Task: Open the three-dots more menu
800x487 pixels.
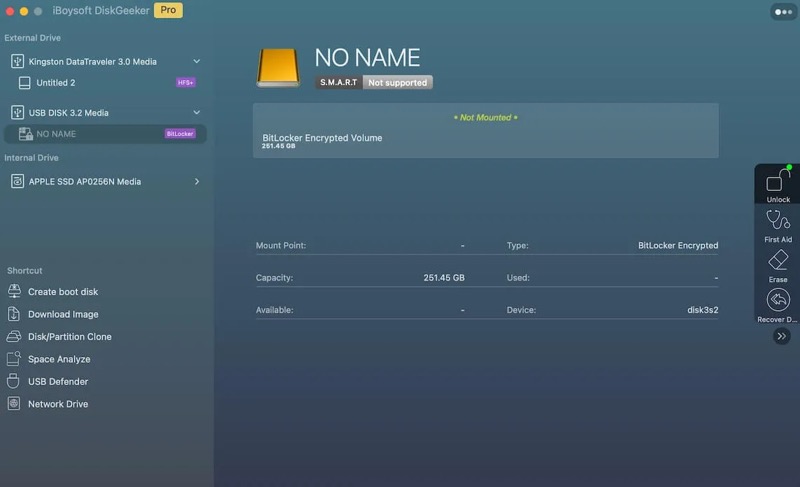Action: coord(783,12)
